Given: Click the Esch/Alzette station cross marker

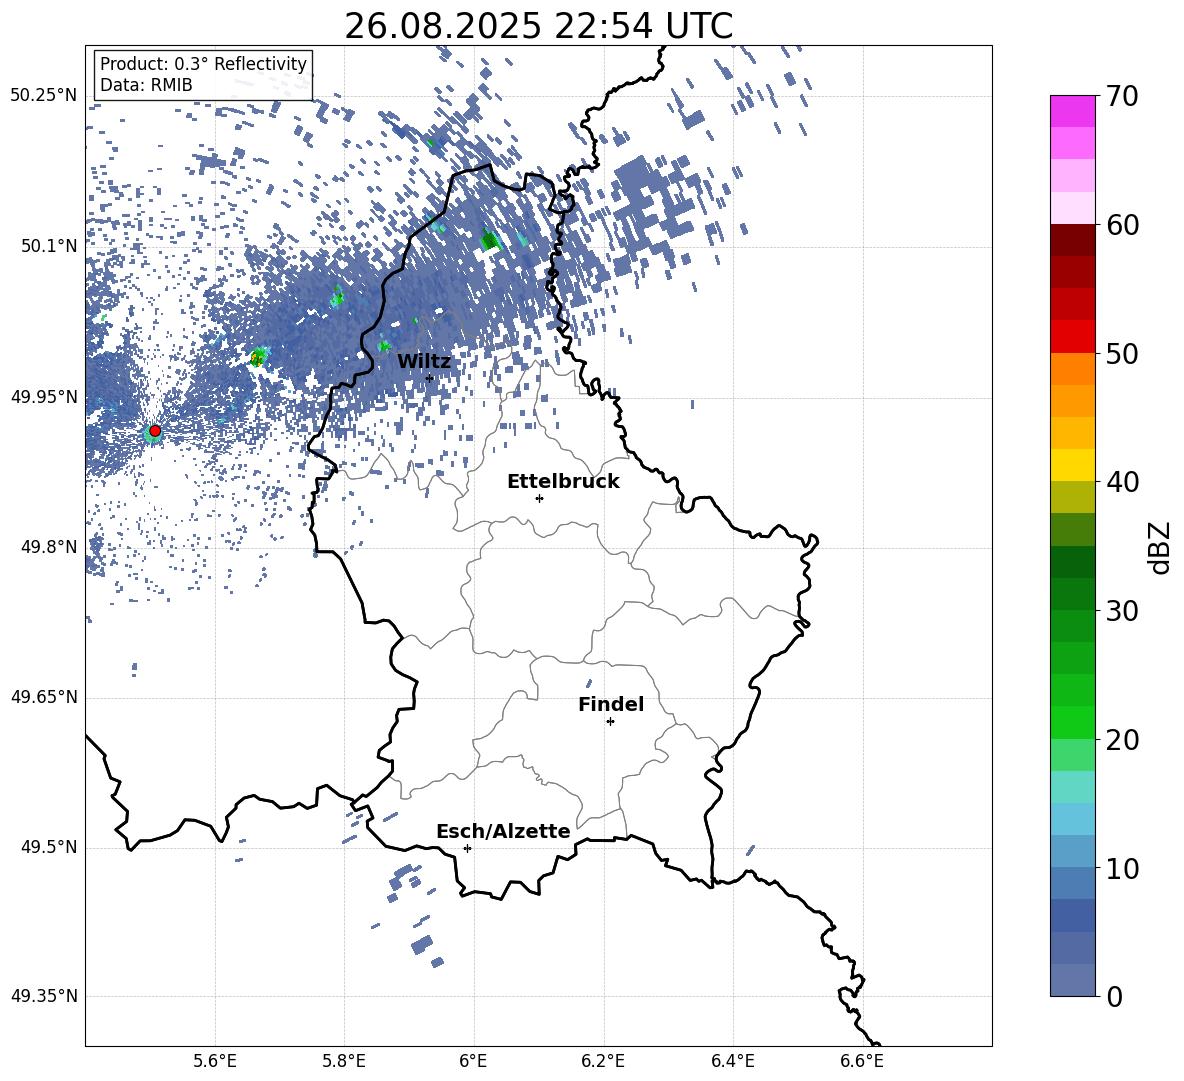Looking at the screenshot, I should 467,848.
